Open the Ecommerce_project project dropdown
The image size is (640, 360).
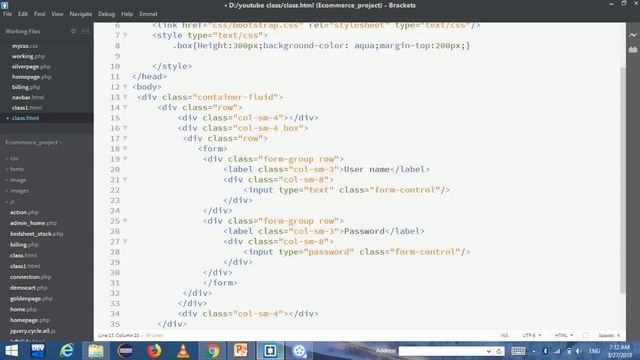pyautogui.click(x=34, y=142)
